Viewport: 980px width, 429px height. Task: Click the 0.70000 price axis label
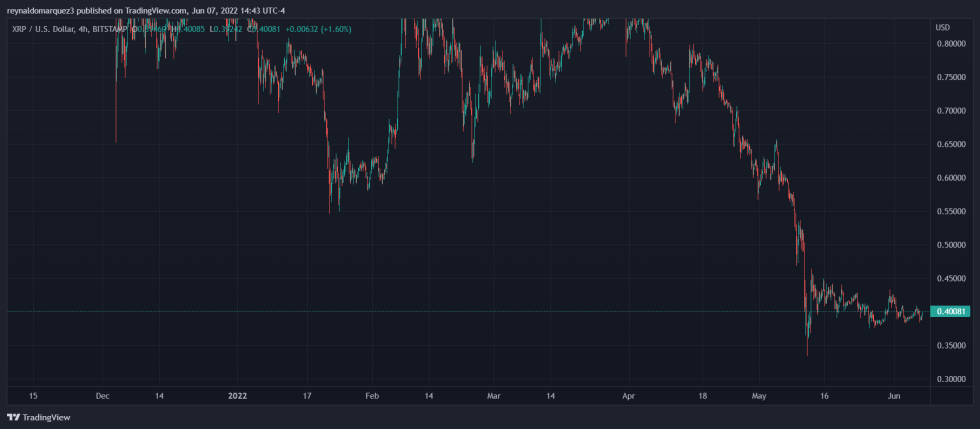point(950,111)
